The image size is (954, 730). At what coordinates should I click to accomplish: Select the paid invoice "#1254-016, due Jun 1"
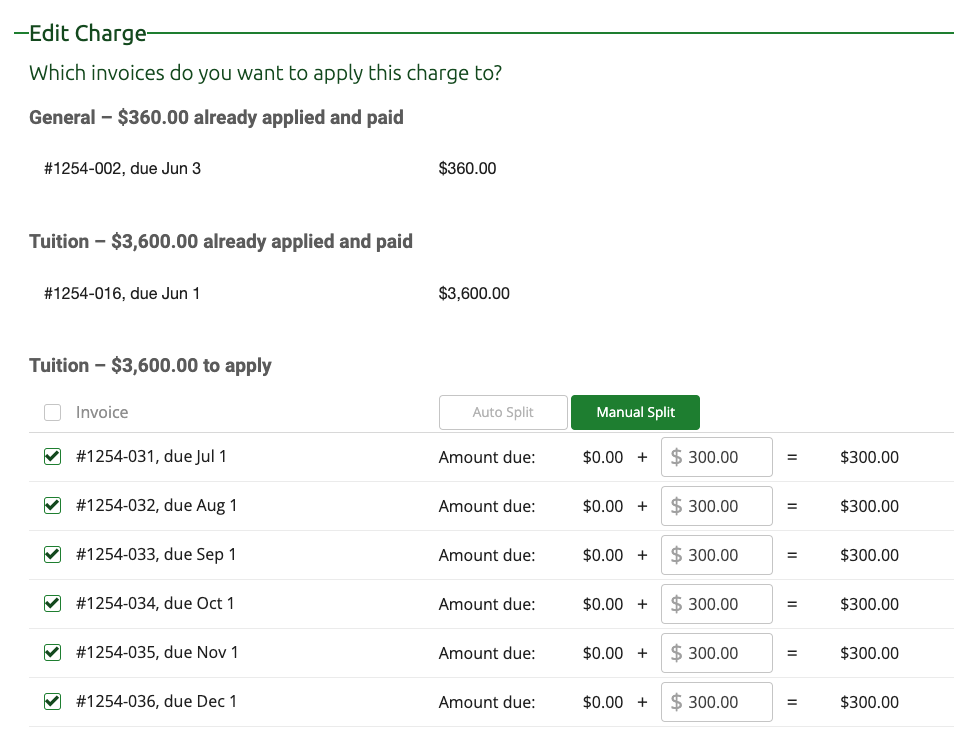click(122, 293)
